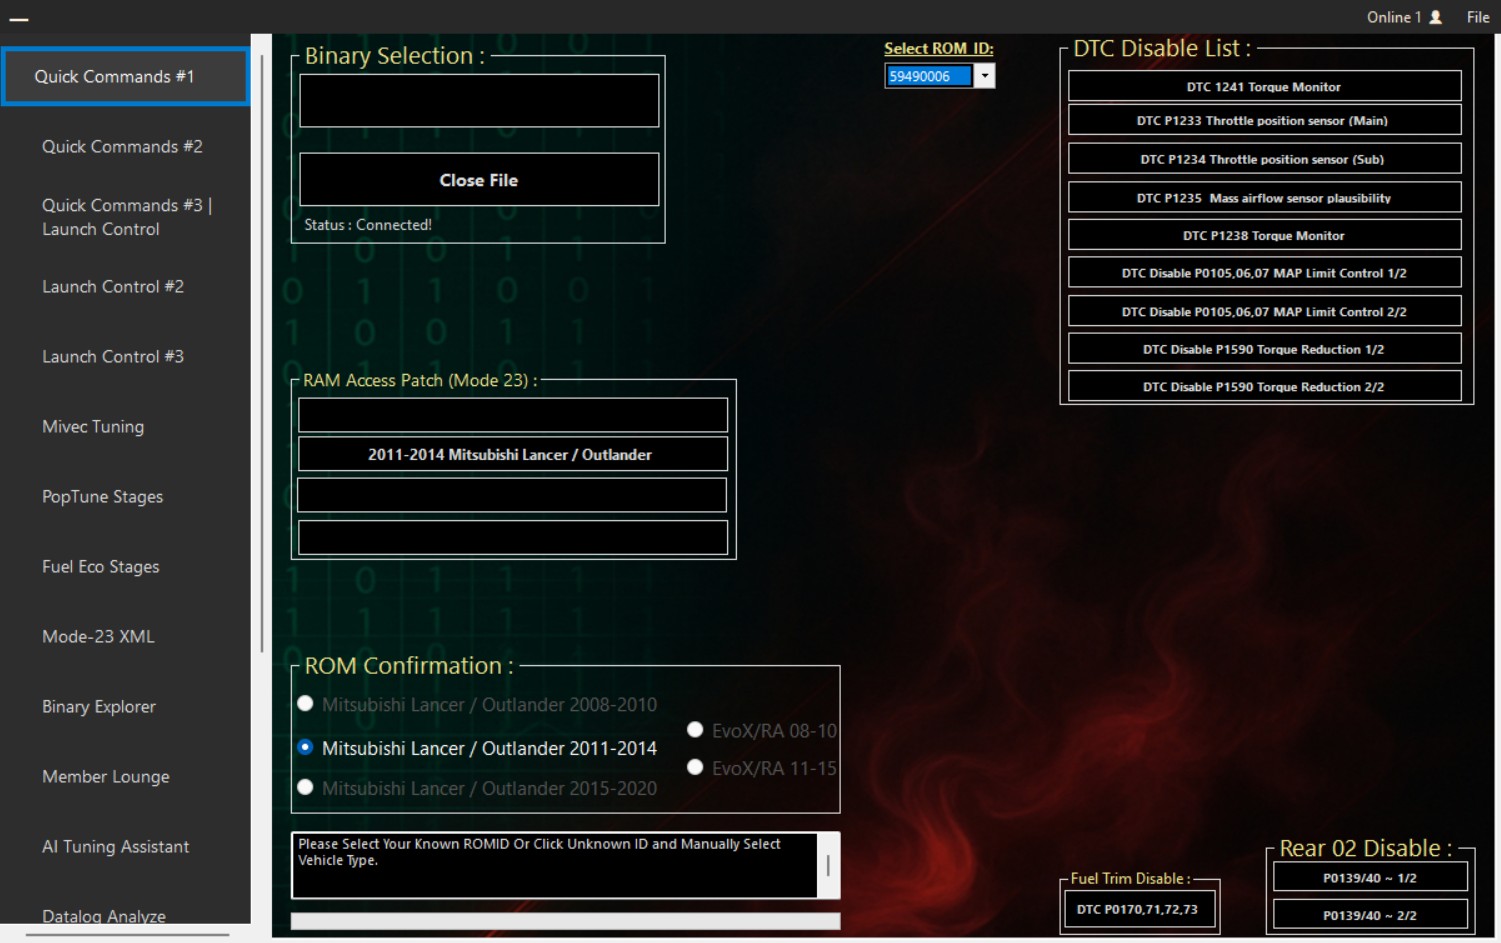Click the Close File button
Viewport: 1501px width, 943px height.
pos(478,180)
